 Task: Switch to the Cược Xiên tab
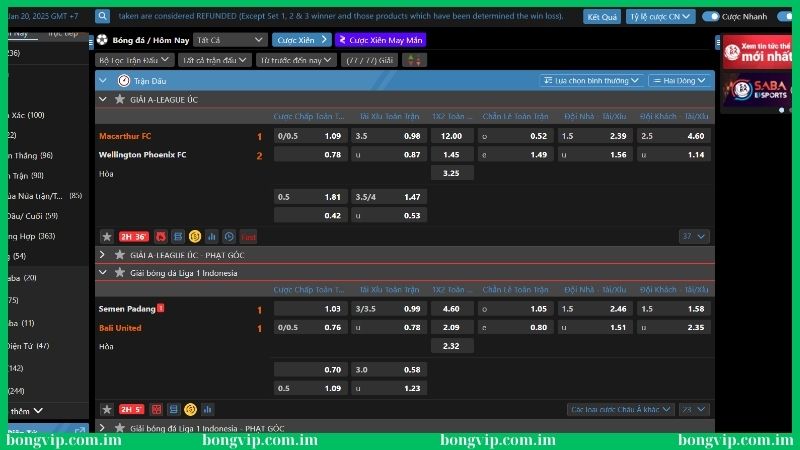tap(301, 40)
